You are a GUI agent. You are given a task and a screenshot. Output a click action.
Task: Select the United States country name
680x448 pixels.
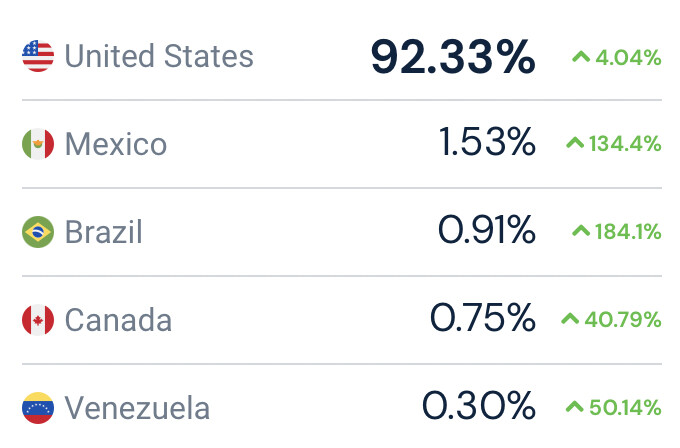click(x=159, y=56)
